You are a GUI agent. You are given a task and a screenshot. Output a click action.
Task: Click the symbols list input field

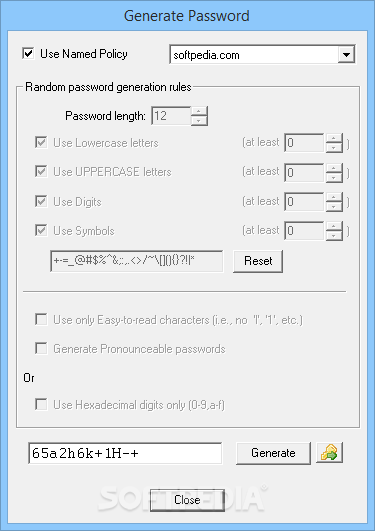[137, 261]
